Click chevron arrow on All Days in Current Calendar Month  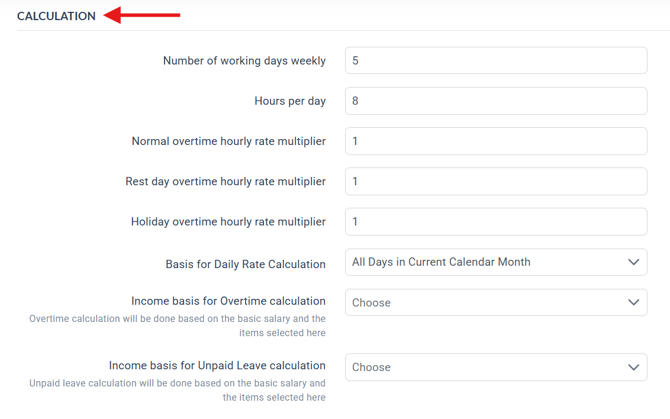633,262
